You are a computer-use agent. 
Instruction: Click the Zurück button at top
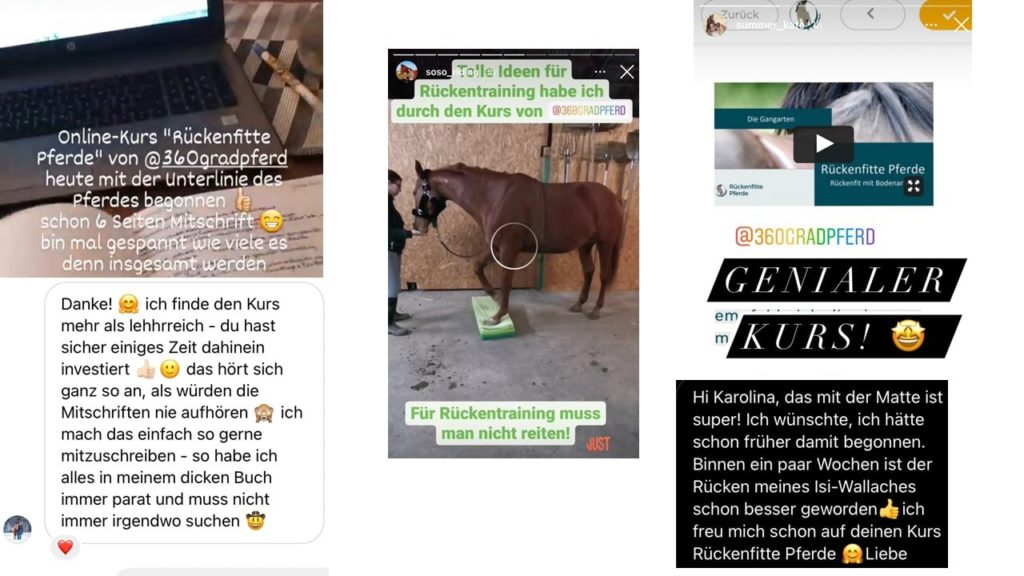click(740, 14)
